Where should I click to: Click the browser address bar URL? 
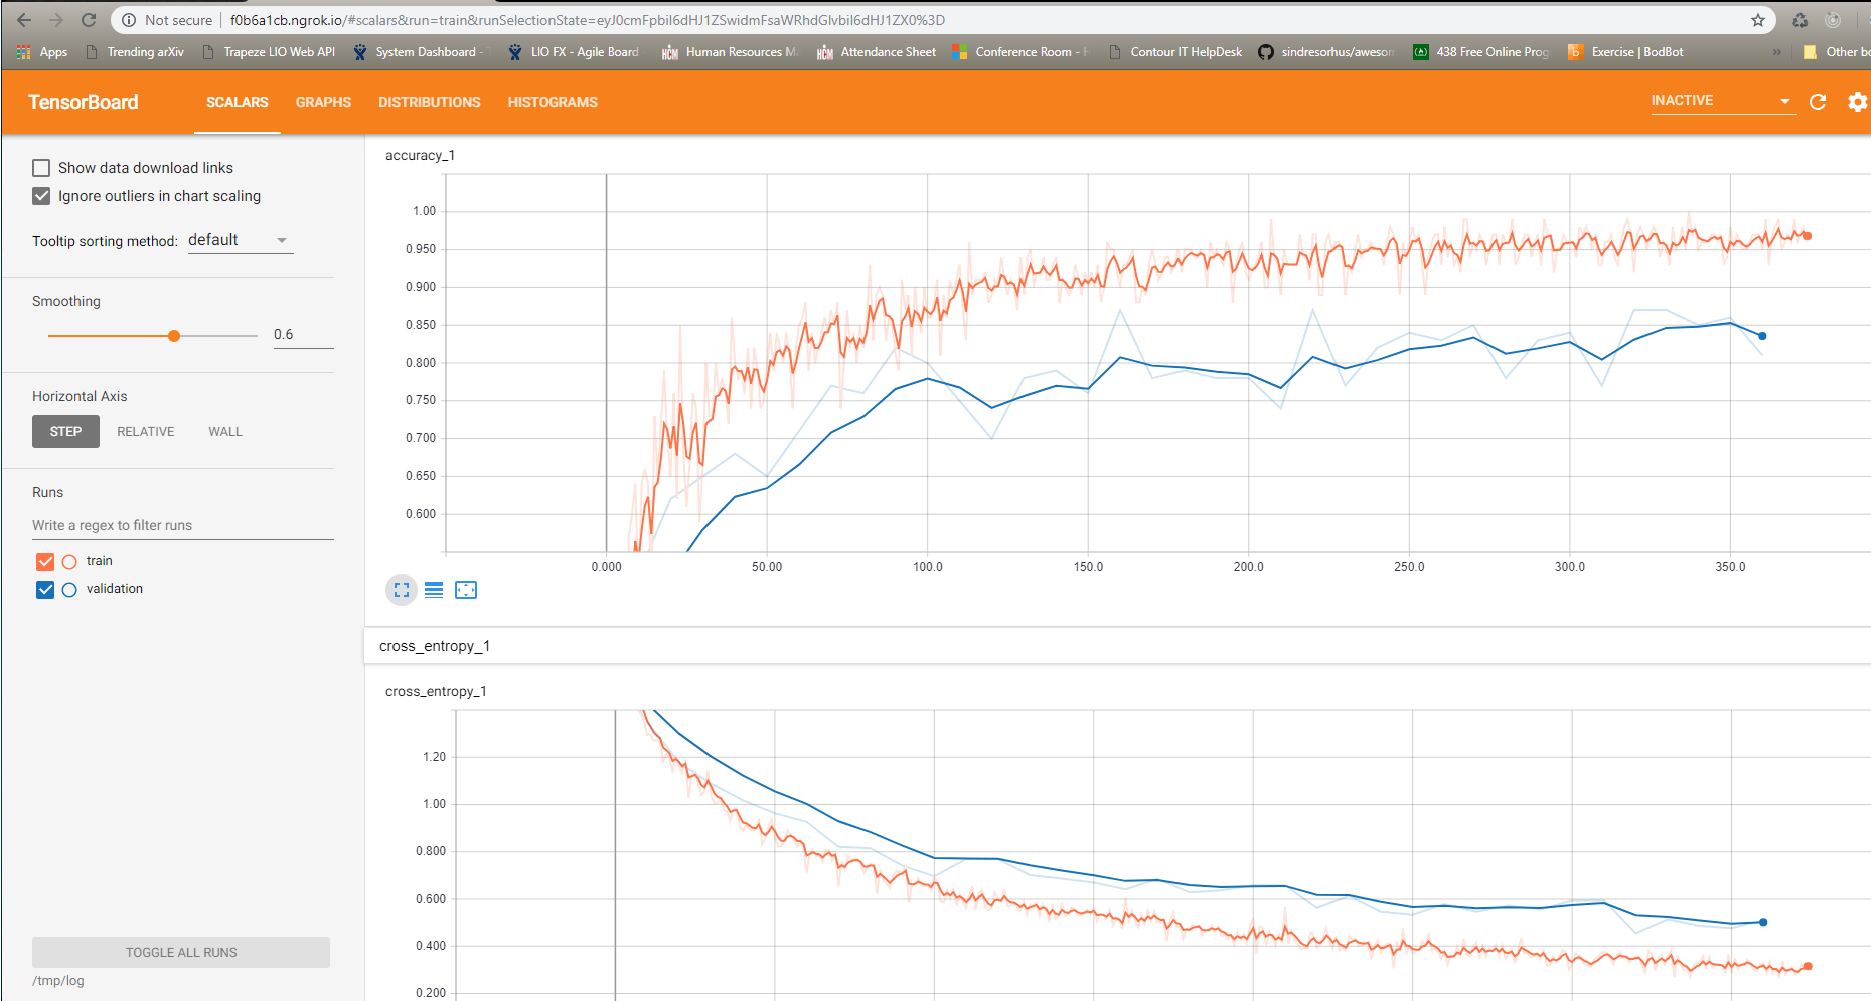click(x=587, y=20)
